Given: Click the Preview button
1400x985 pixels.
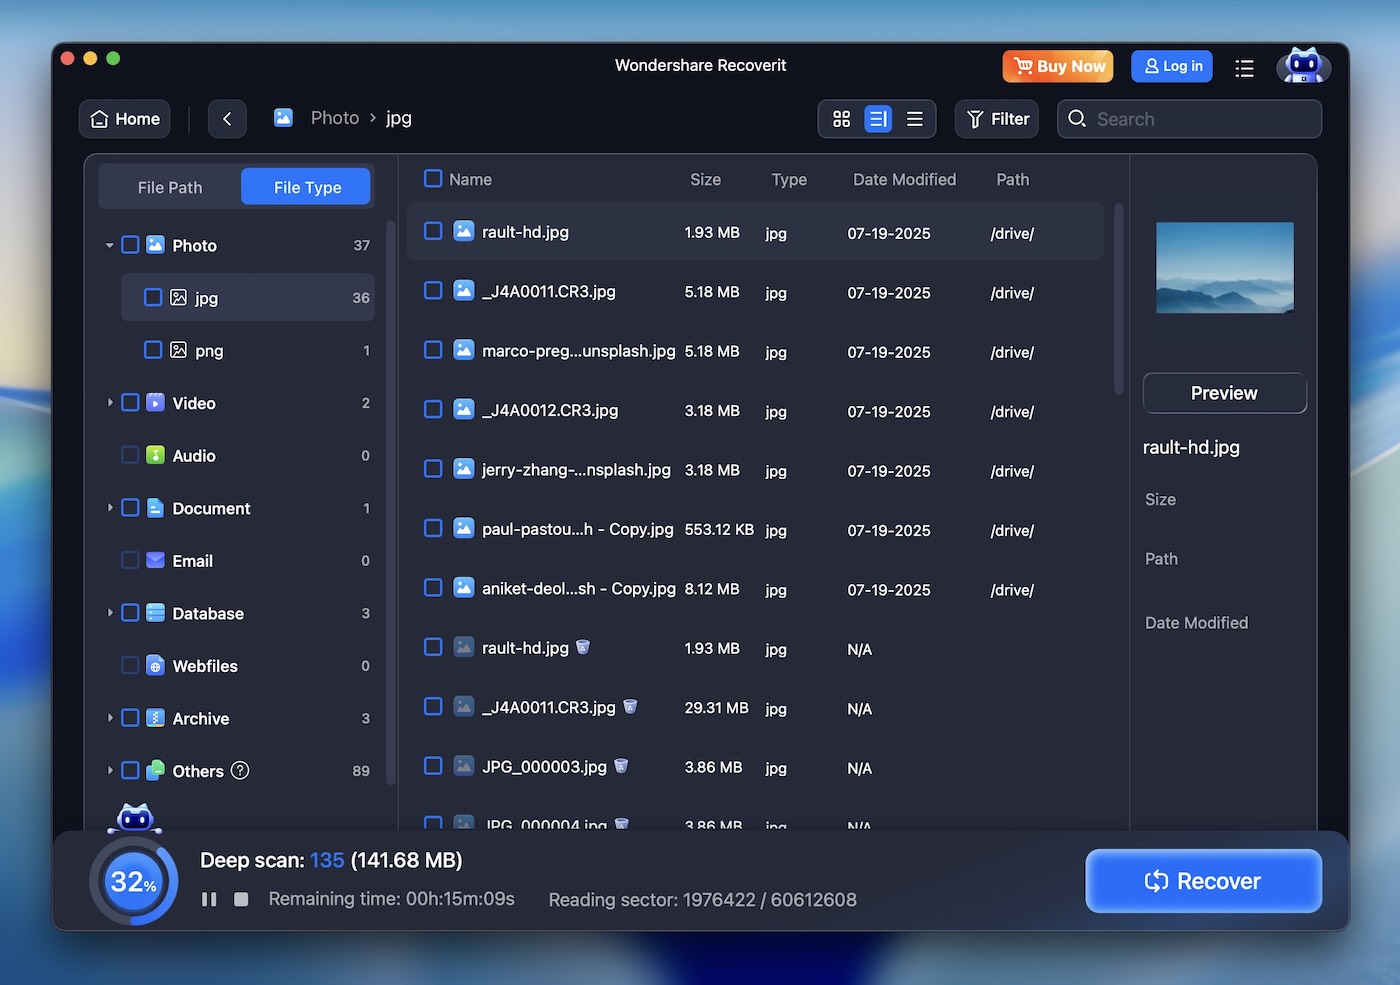Looking at the screenshot, I should pyautogui.click(x=1224, y=393).
